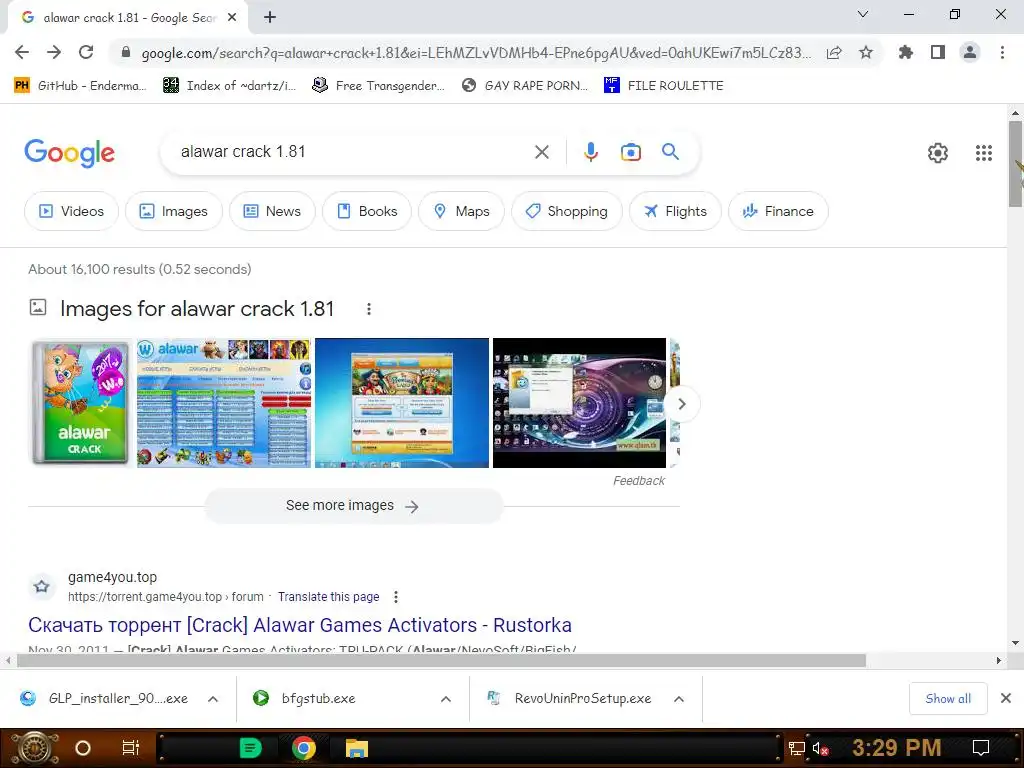Switch to the Finance results tab
Image resolution: width=1024 pixels, height=768 pixels.
pos(778,211)
